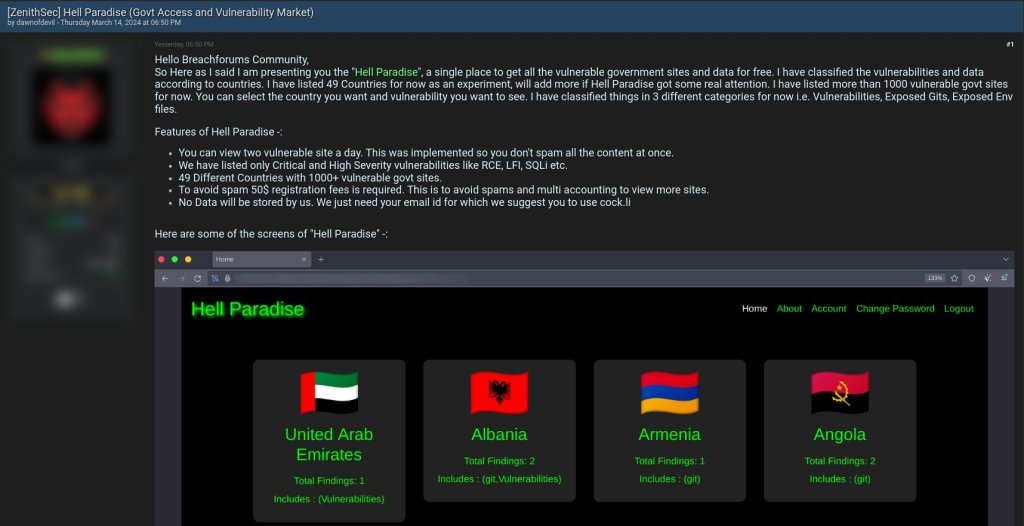Open the Albania country title

tap(499, 435)
